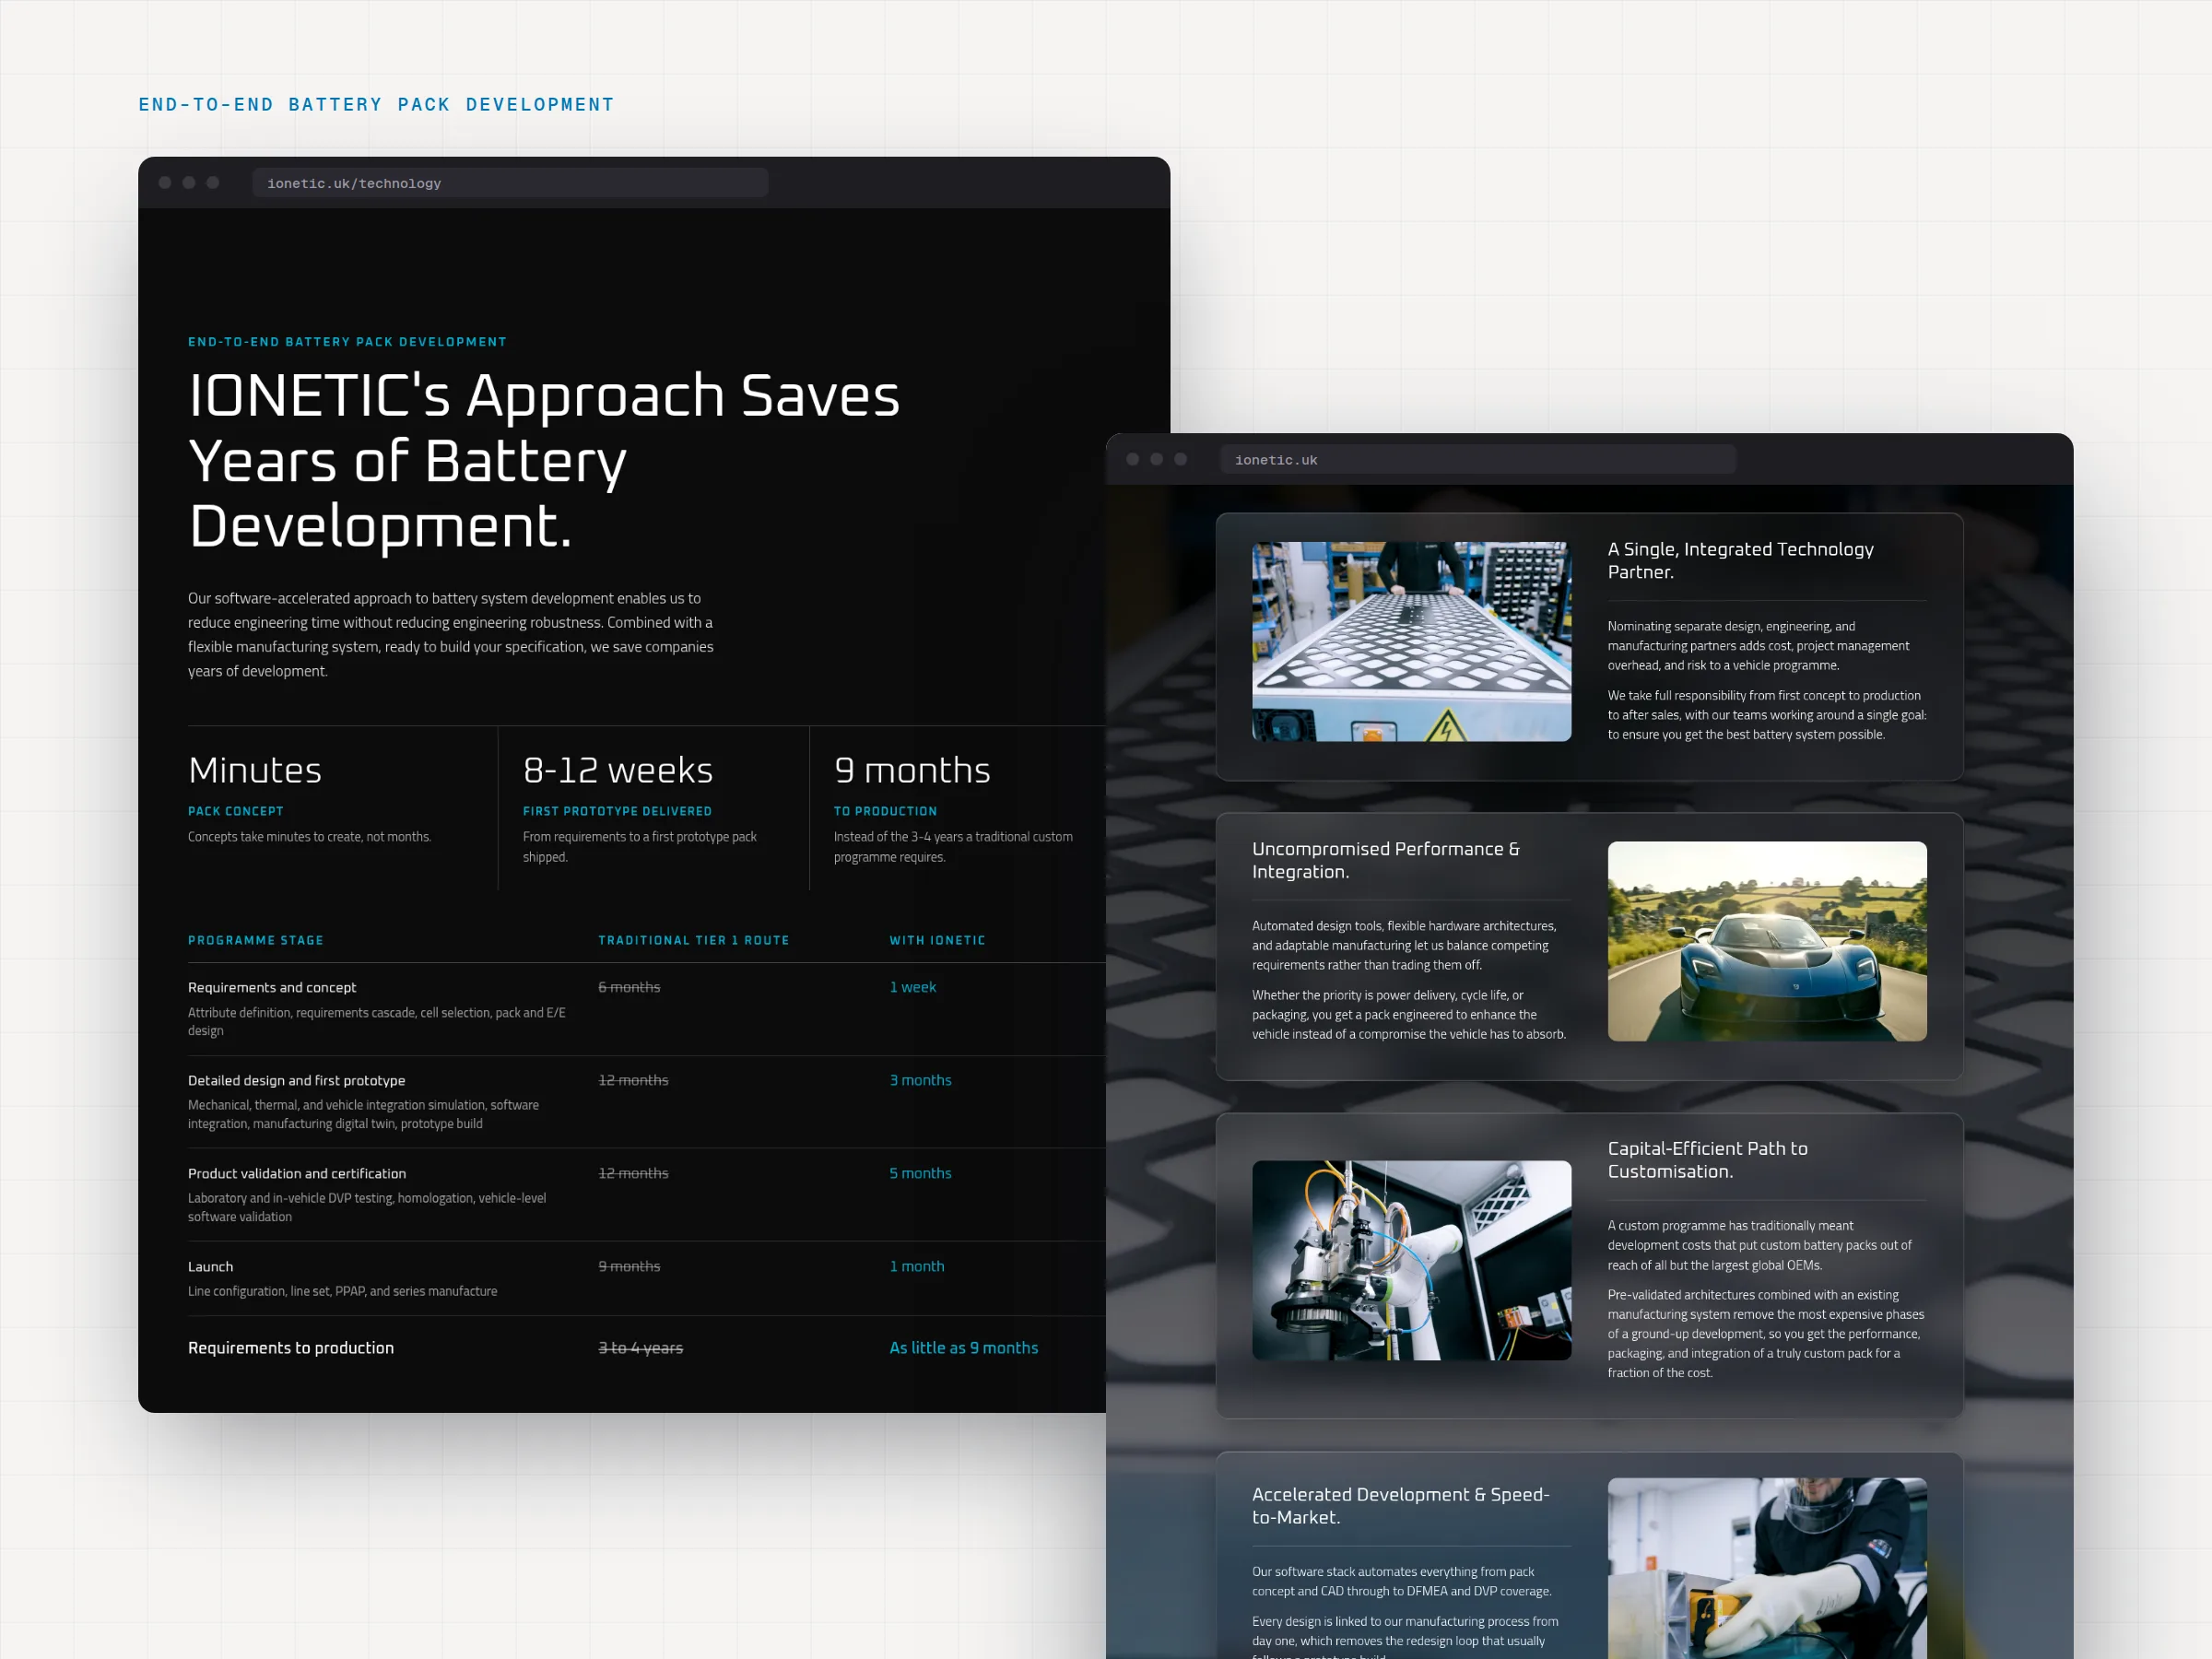Image resolution: width=2212 pixels, height=1659 pixels.
Task: Click the 'Minutes' stat heading
Action: tap(255, 770)
